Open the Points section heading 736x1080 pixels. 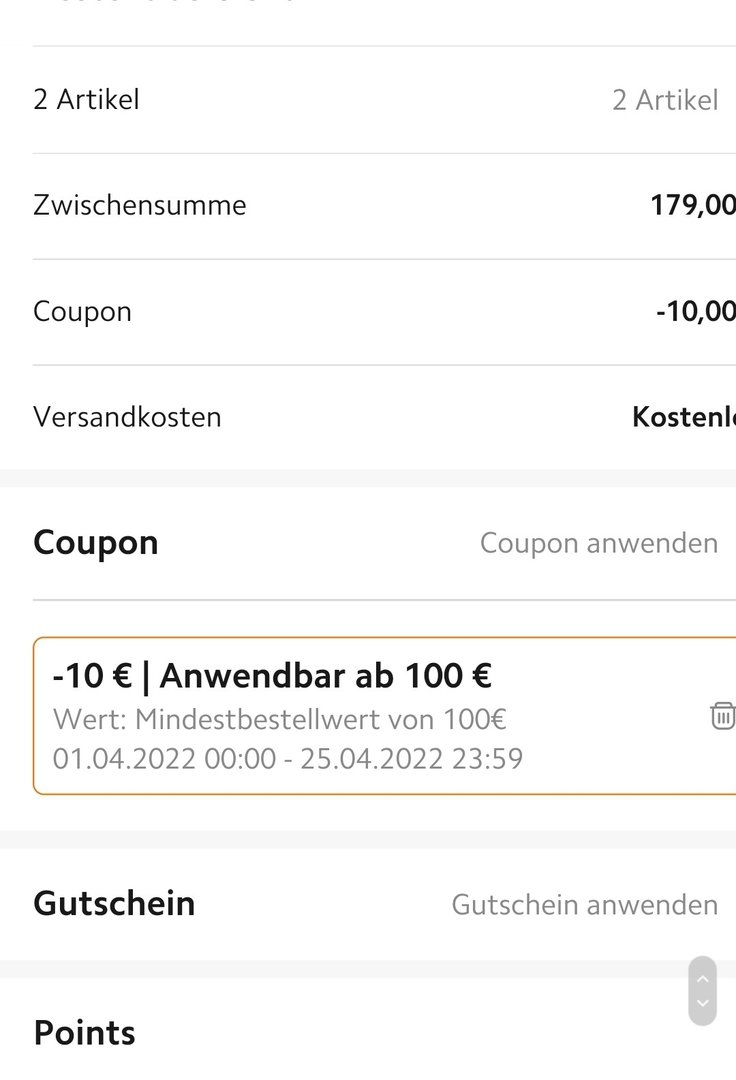click(84, 1033)
